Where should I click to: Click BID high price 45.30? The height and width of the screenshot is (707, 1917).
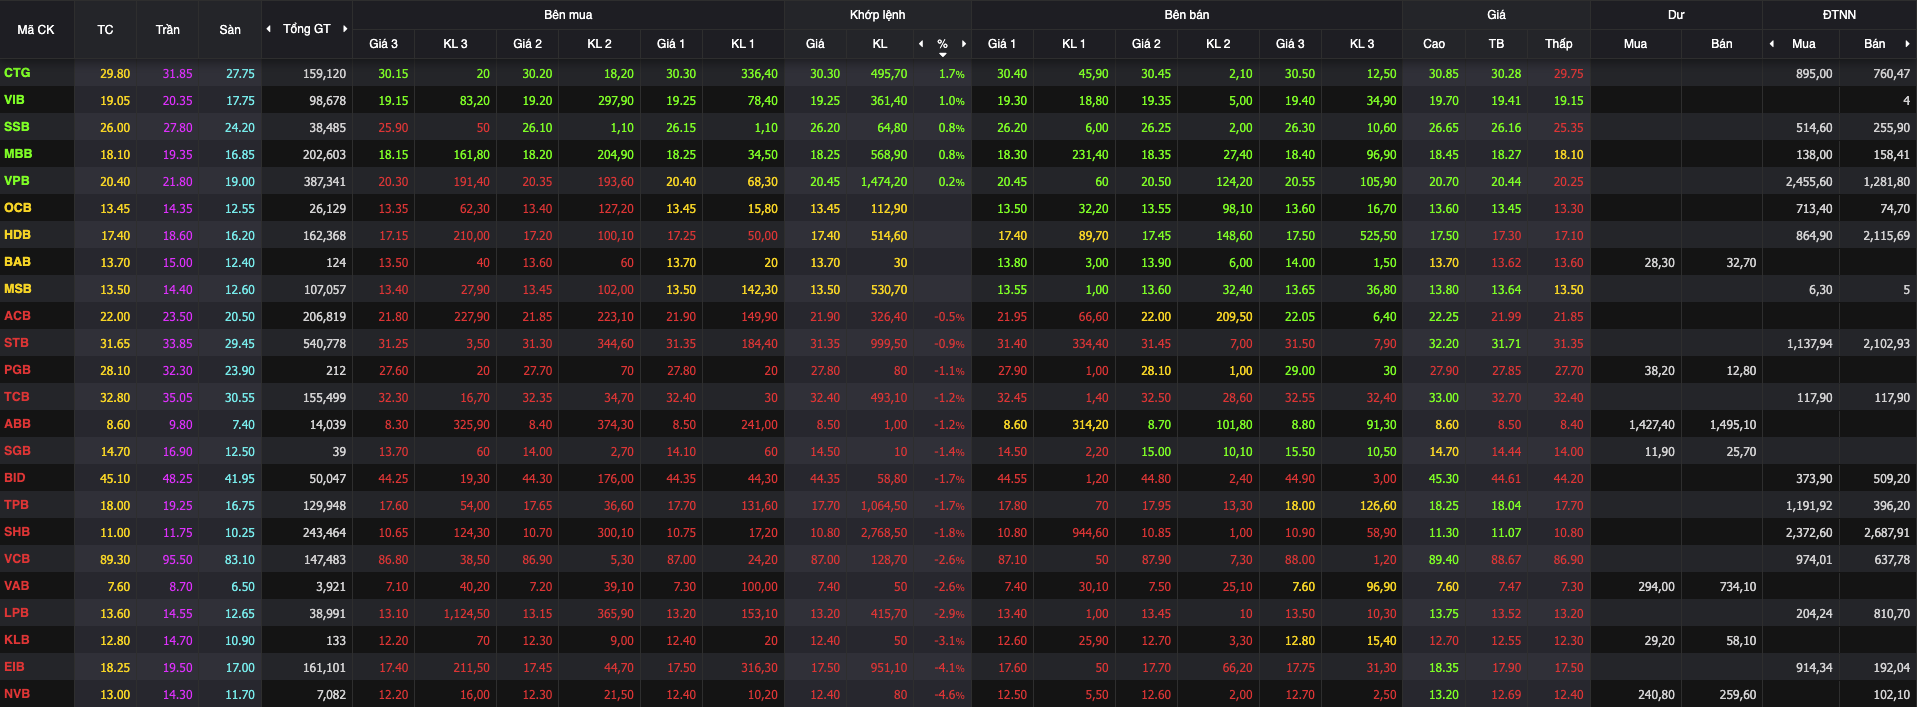pos(1443,479)
